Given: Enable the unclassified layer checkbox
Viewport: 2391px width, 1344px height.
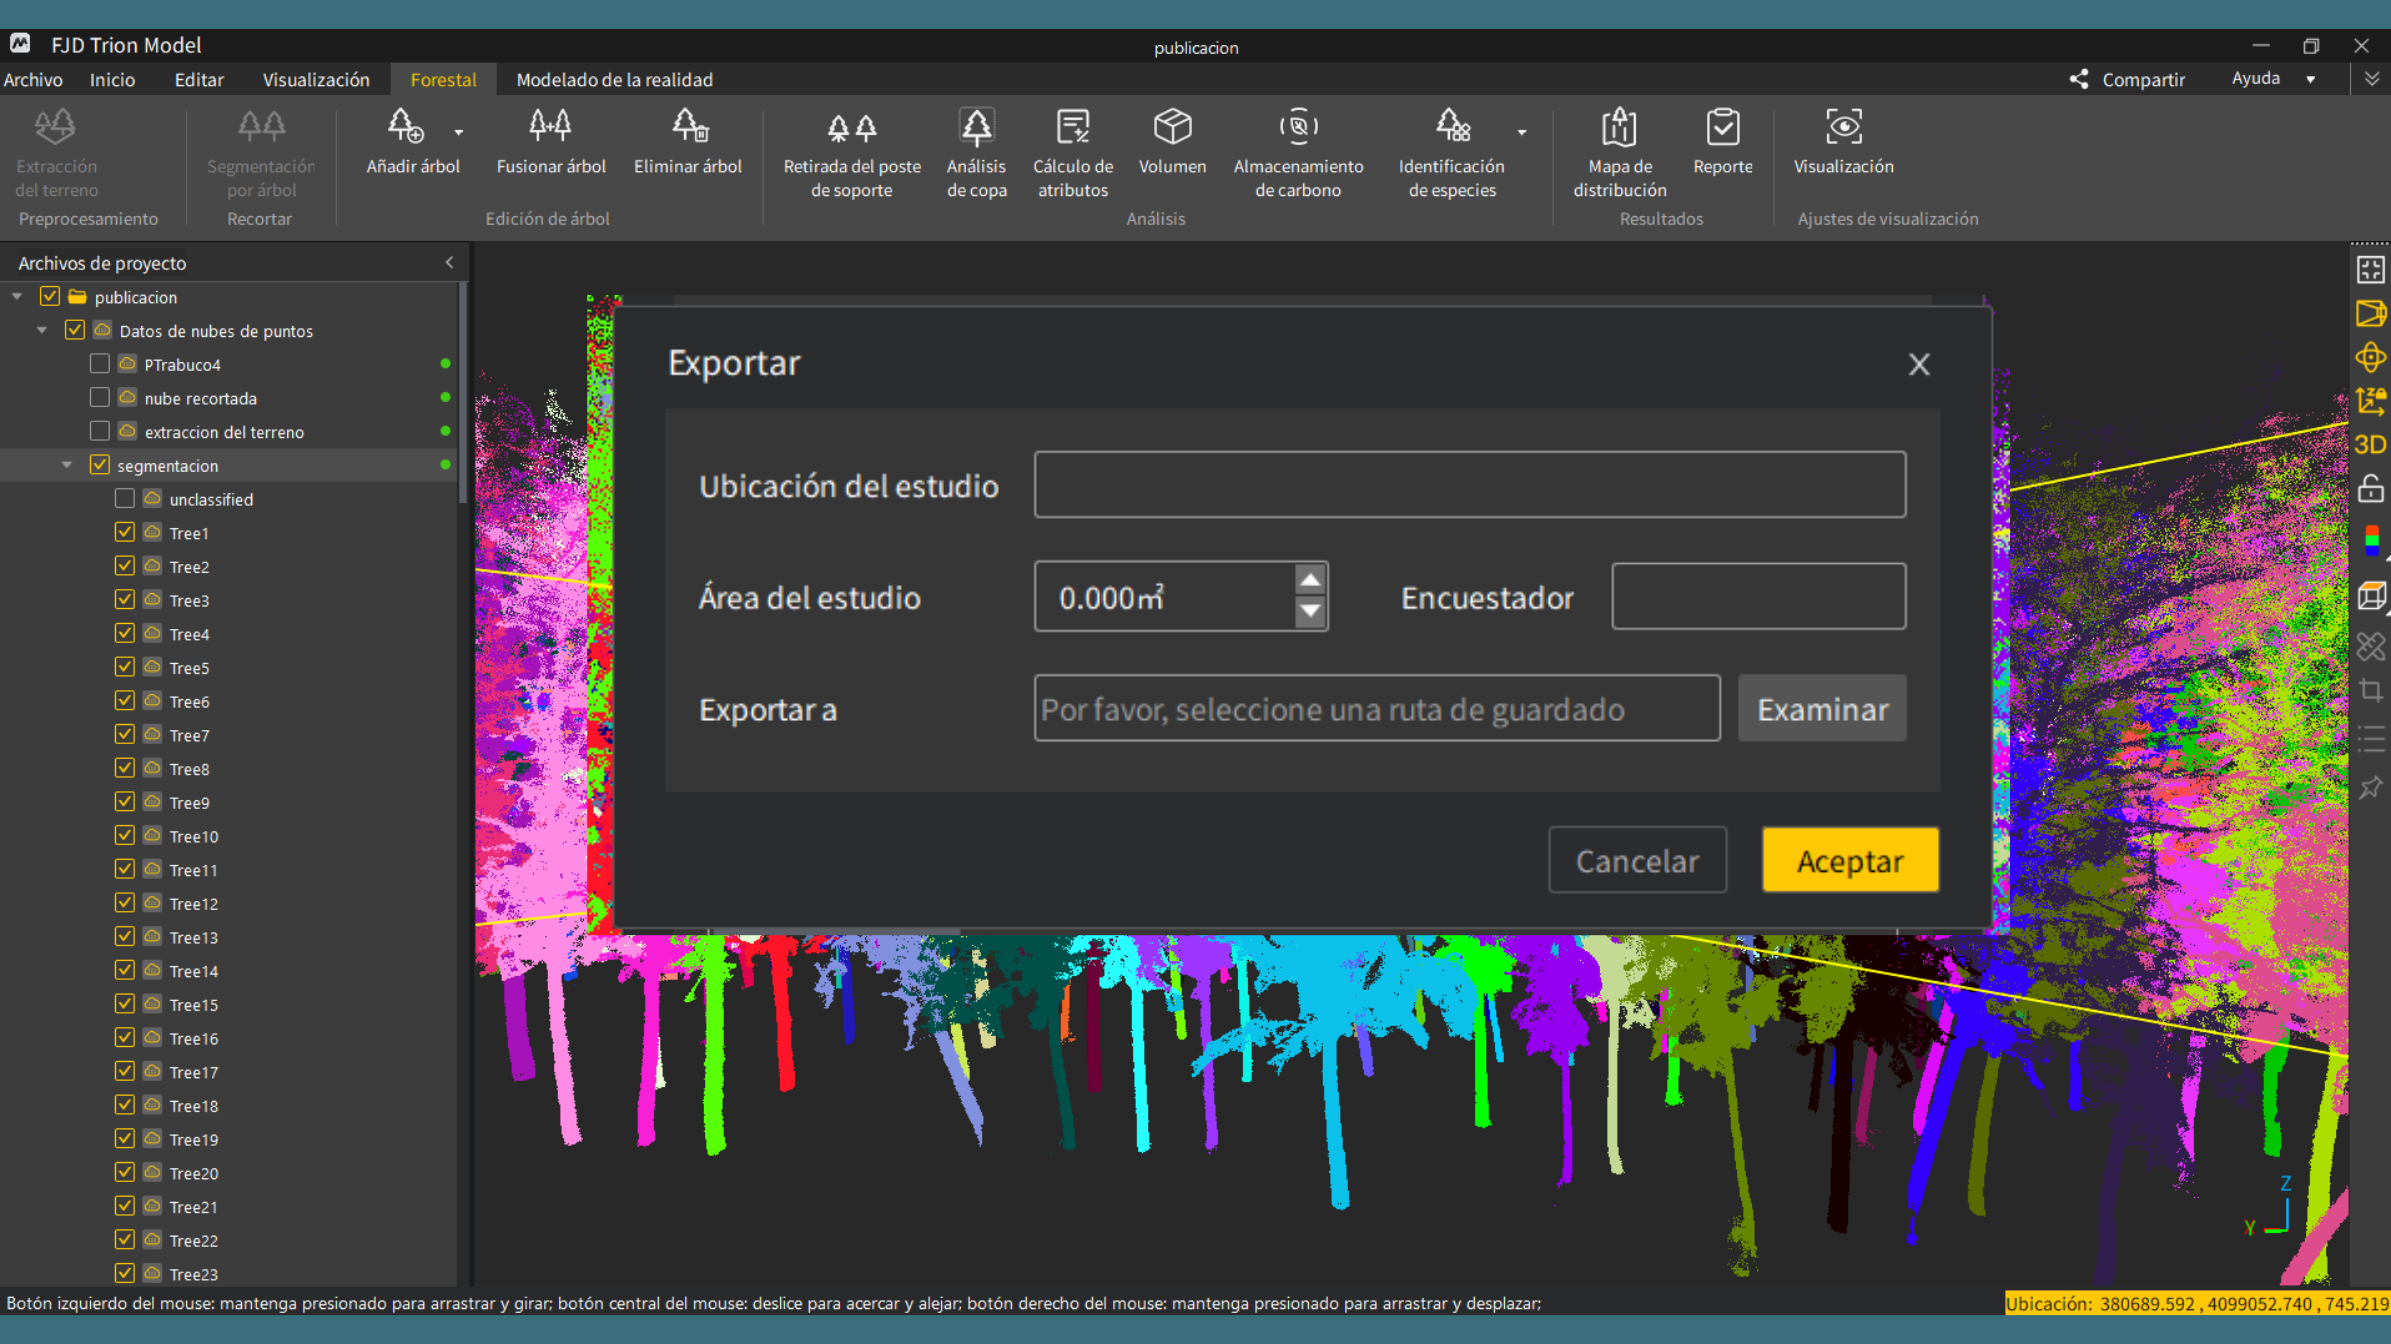Looking at the screenshot, I should [124, 499].
